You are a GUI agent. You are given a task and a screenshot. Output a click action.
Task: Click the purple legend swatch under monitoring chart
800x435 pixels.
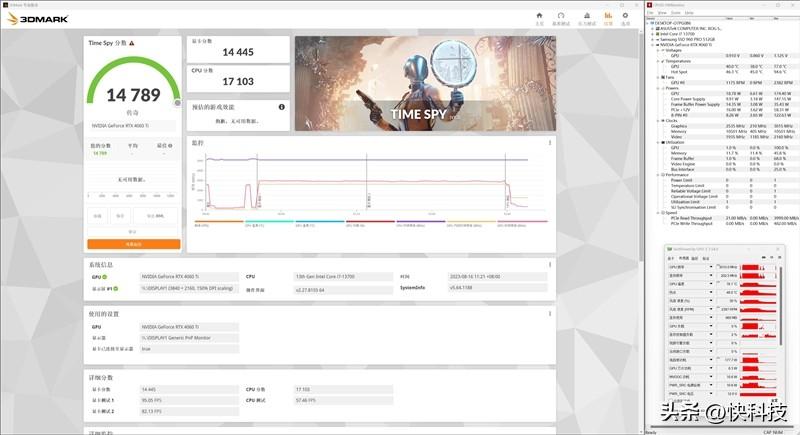tap(421, 221)
